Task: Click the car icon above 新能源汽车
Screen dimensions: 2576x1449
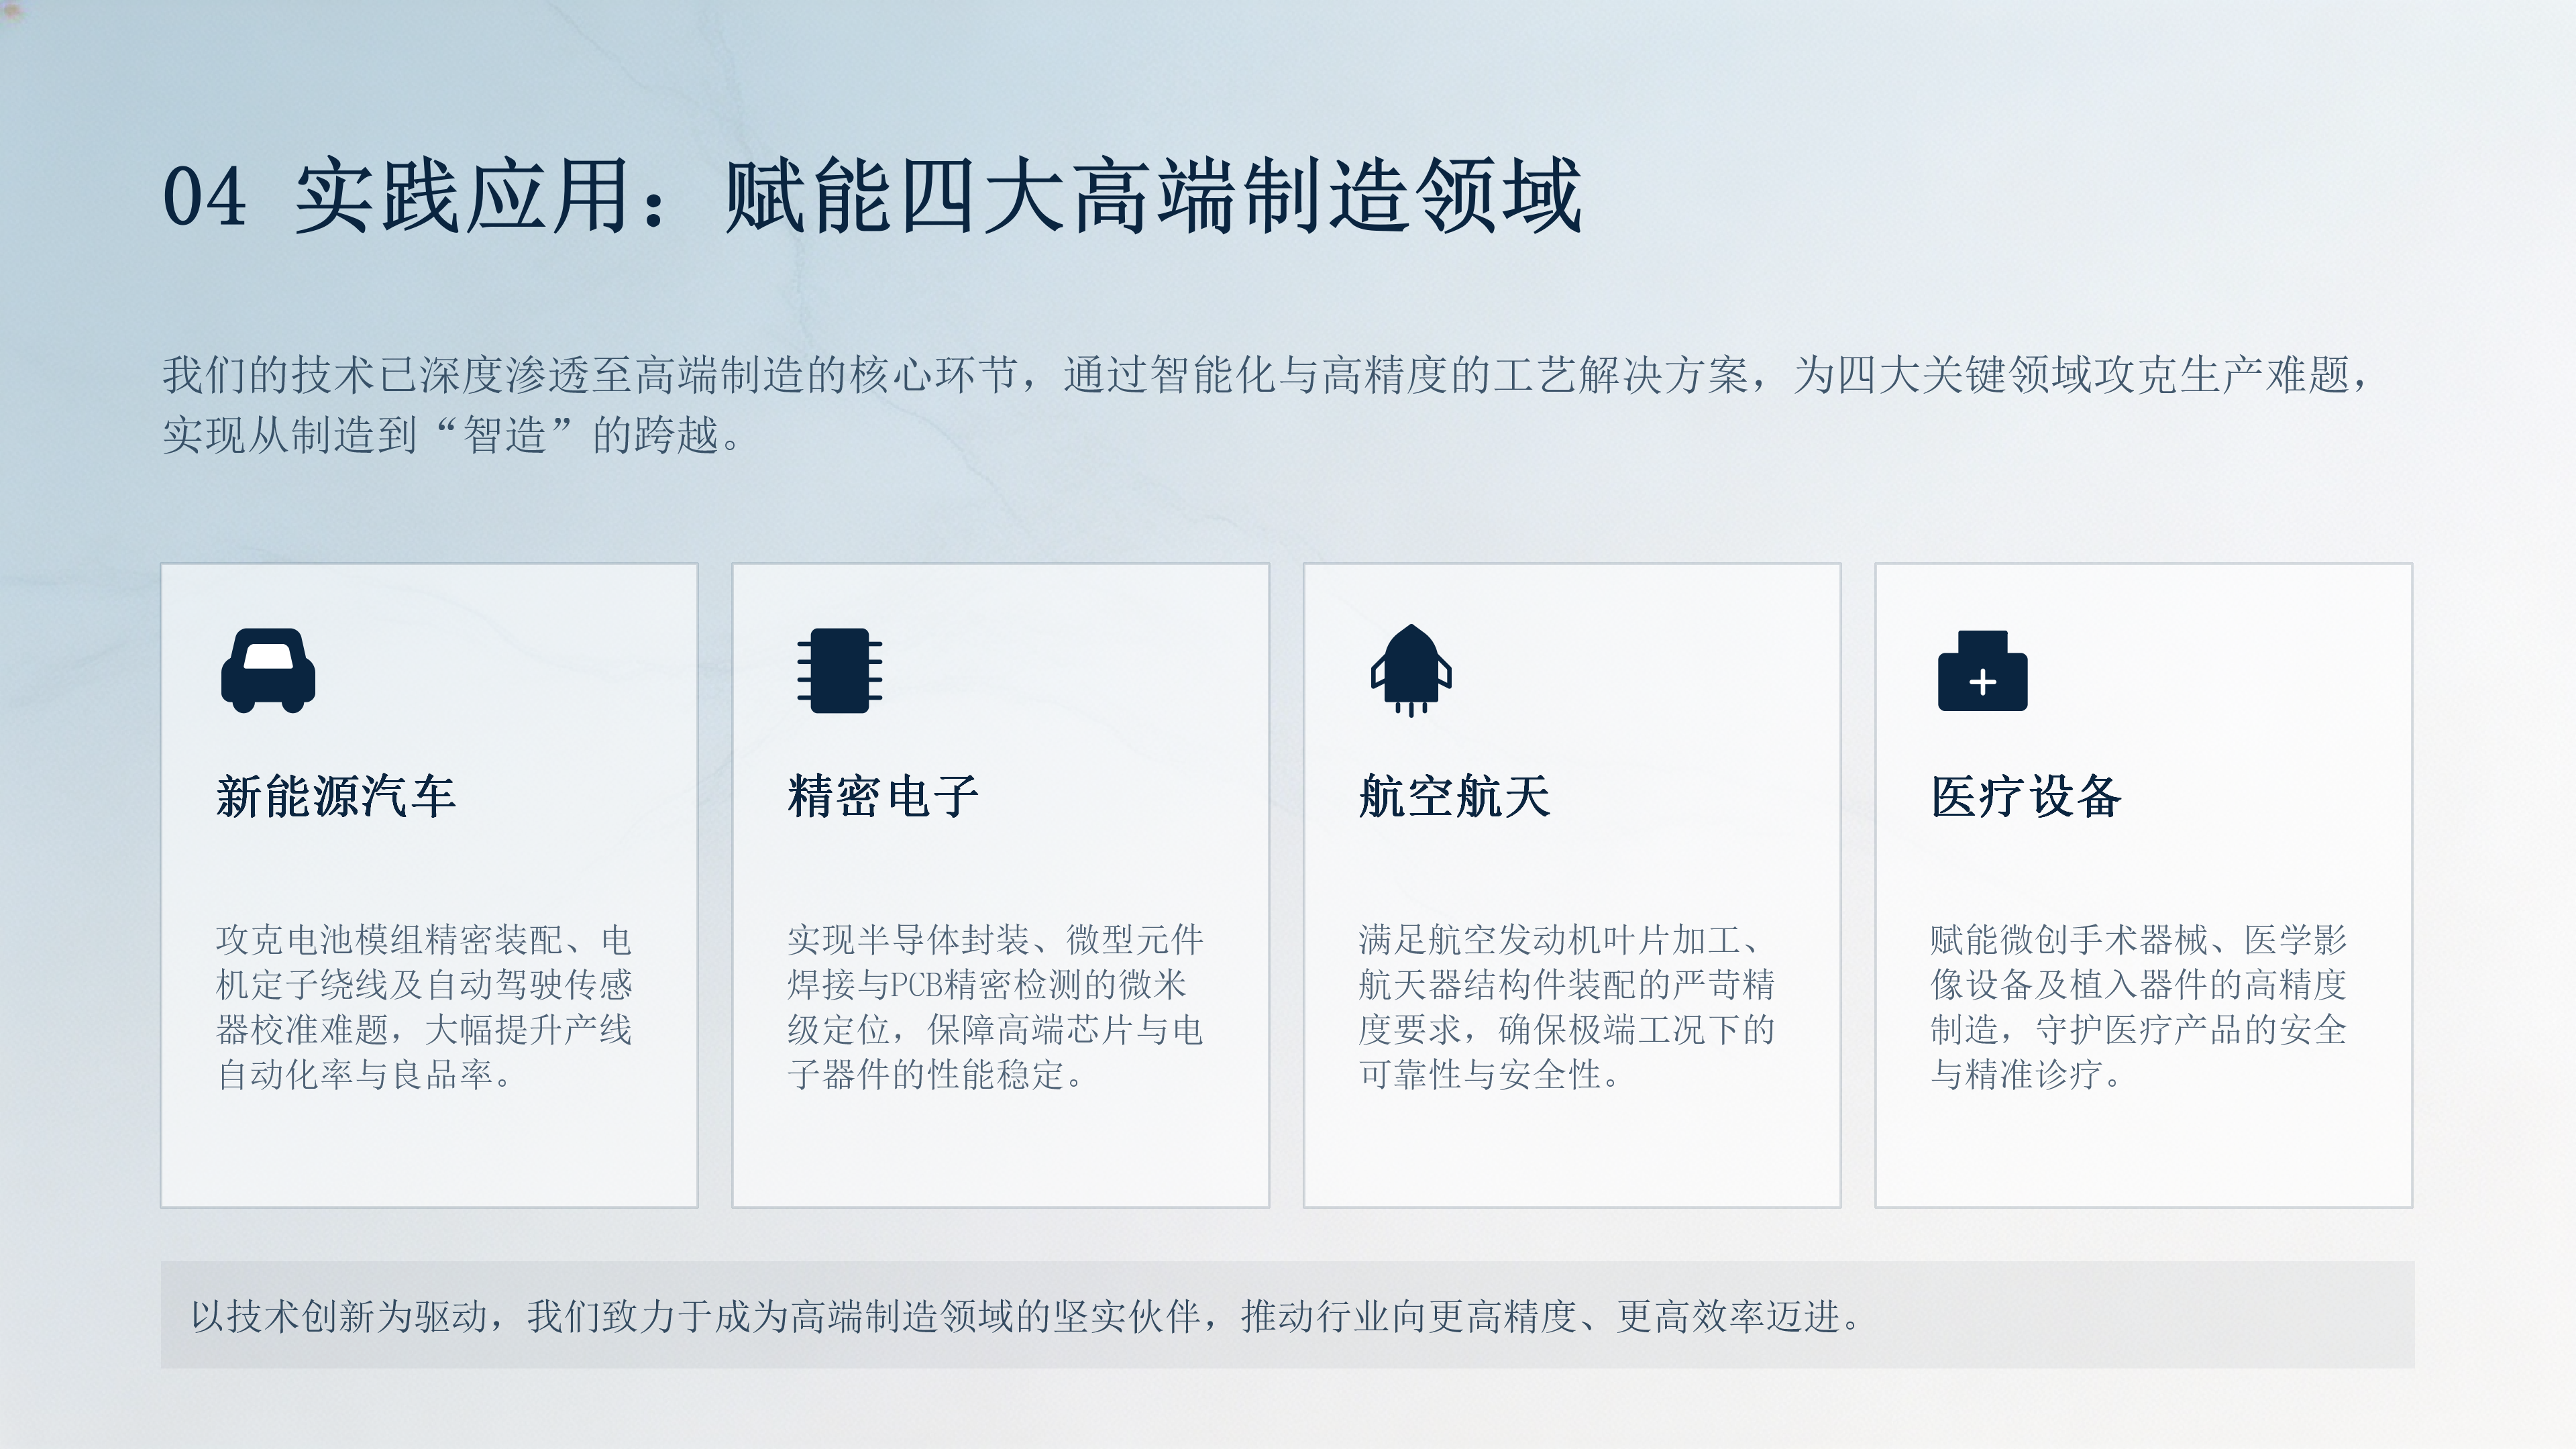Action: (268, 670)
